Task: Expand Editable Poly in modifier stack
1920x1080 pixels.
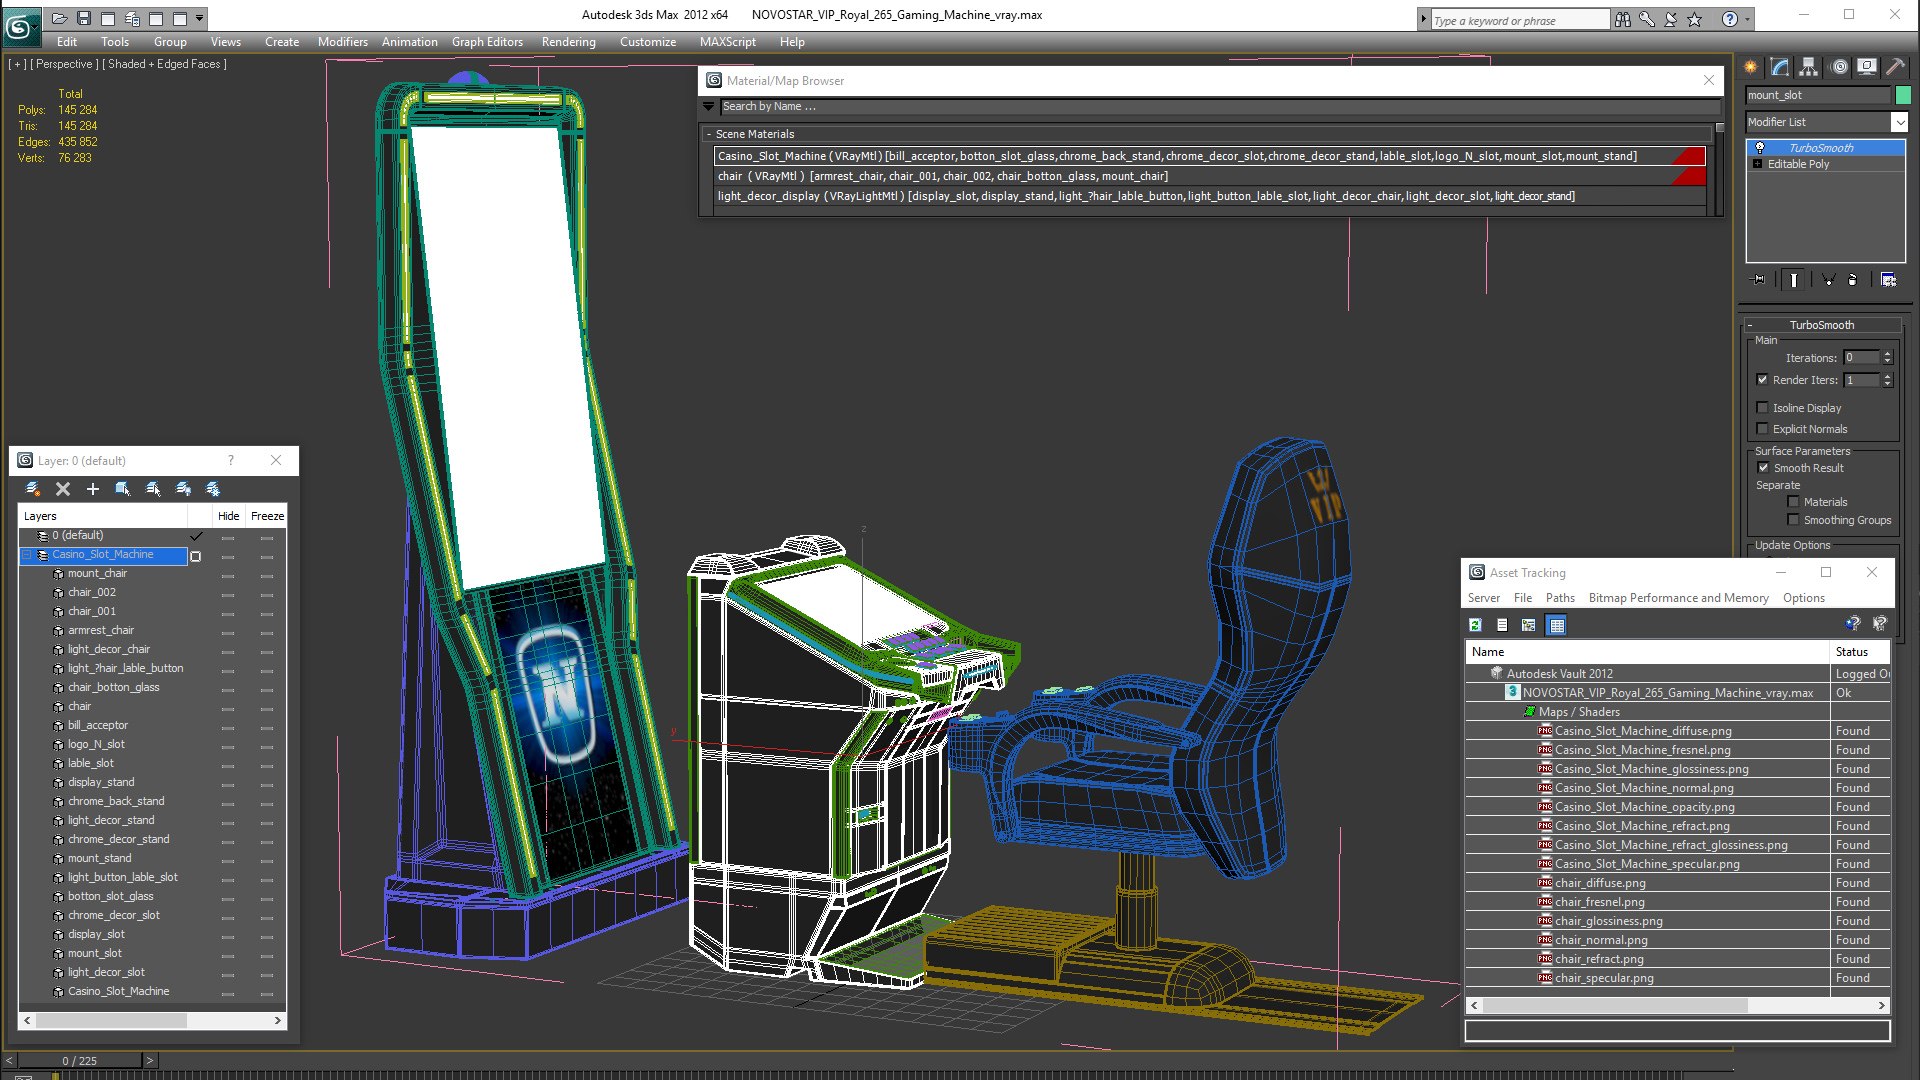Action: 1758,164
